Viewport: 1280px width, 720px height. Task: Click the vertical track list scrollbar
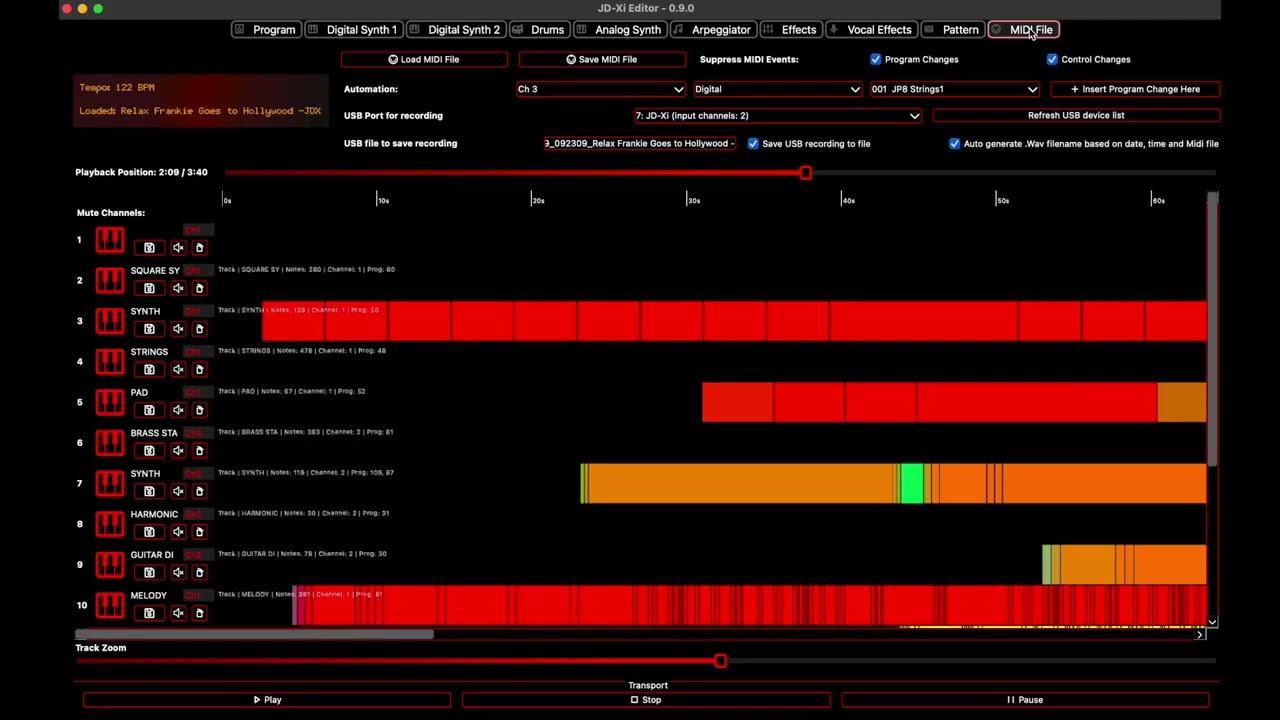[1212, 330]
